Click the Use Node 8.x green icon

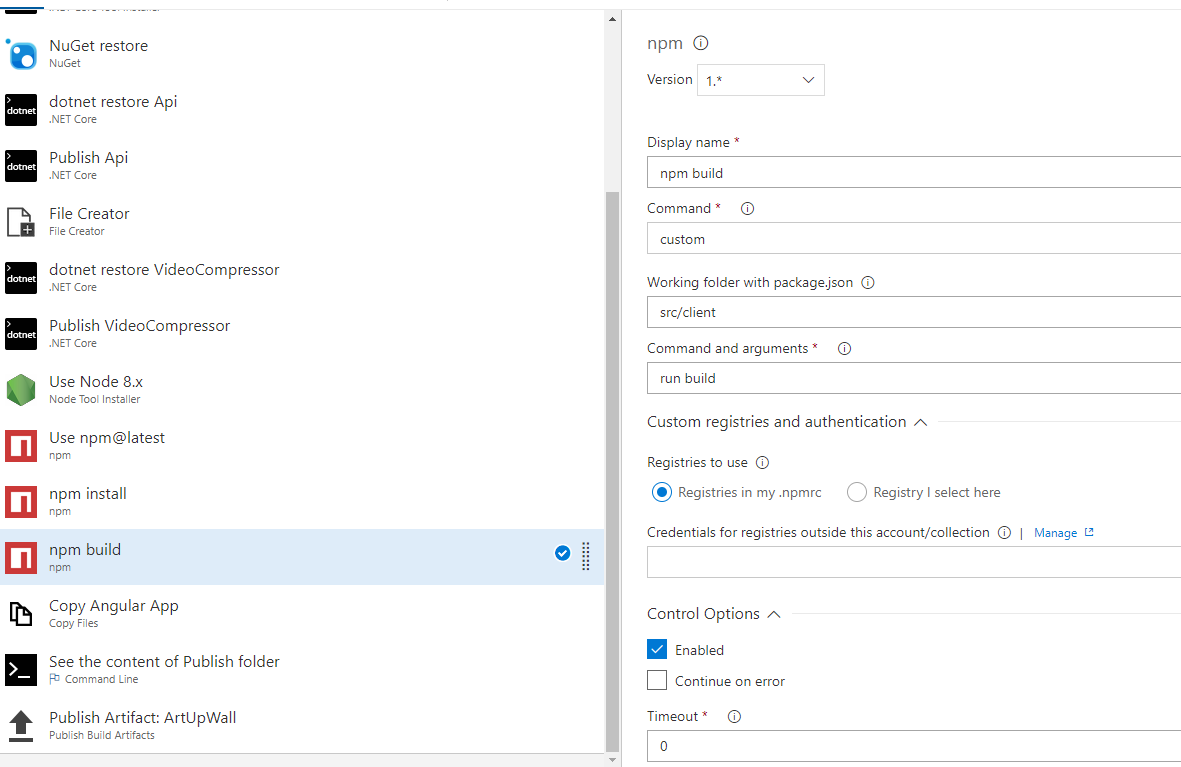click(21, 390)
